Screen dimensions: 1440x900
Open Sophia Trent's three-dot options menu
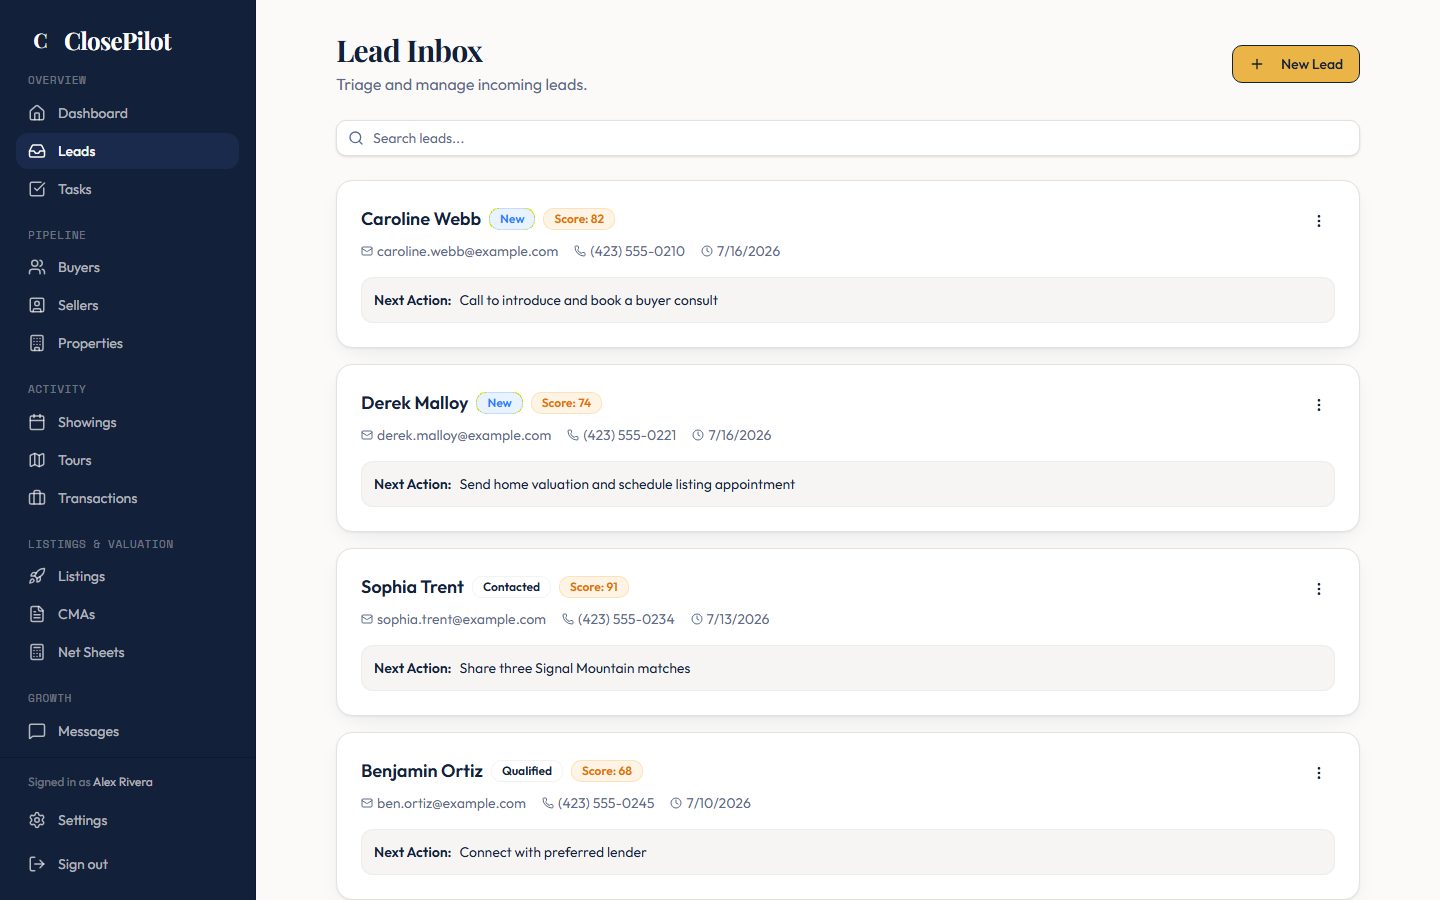pos(1319,589)
